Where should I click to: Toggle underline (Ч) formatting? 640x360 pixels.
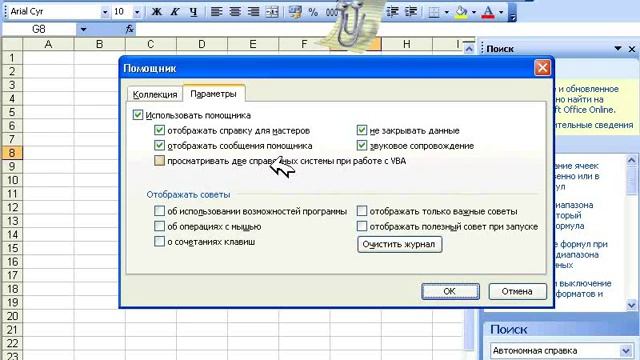(193, 12)
